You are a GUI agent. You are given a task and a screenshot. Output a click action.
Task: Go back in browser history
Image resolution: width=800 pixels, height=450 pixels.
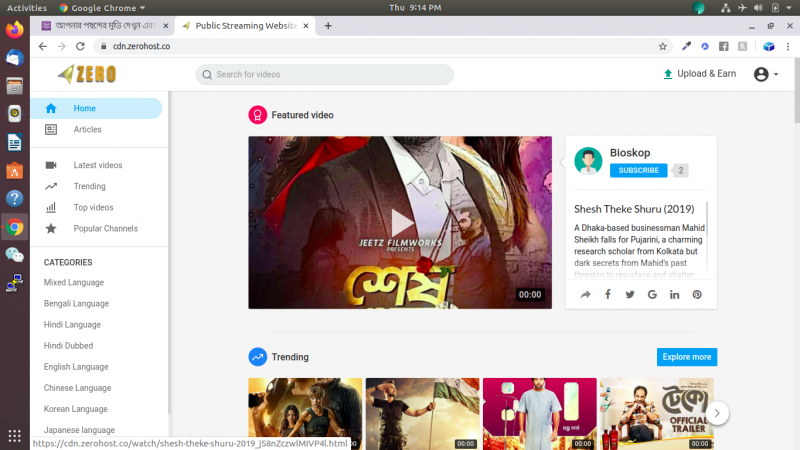tap(43, 46)
